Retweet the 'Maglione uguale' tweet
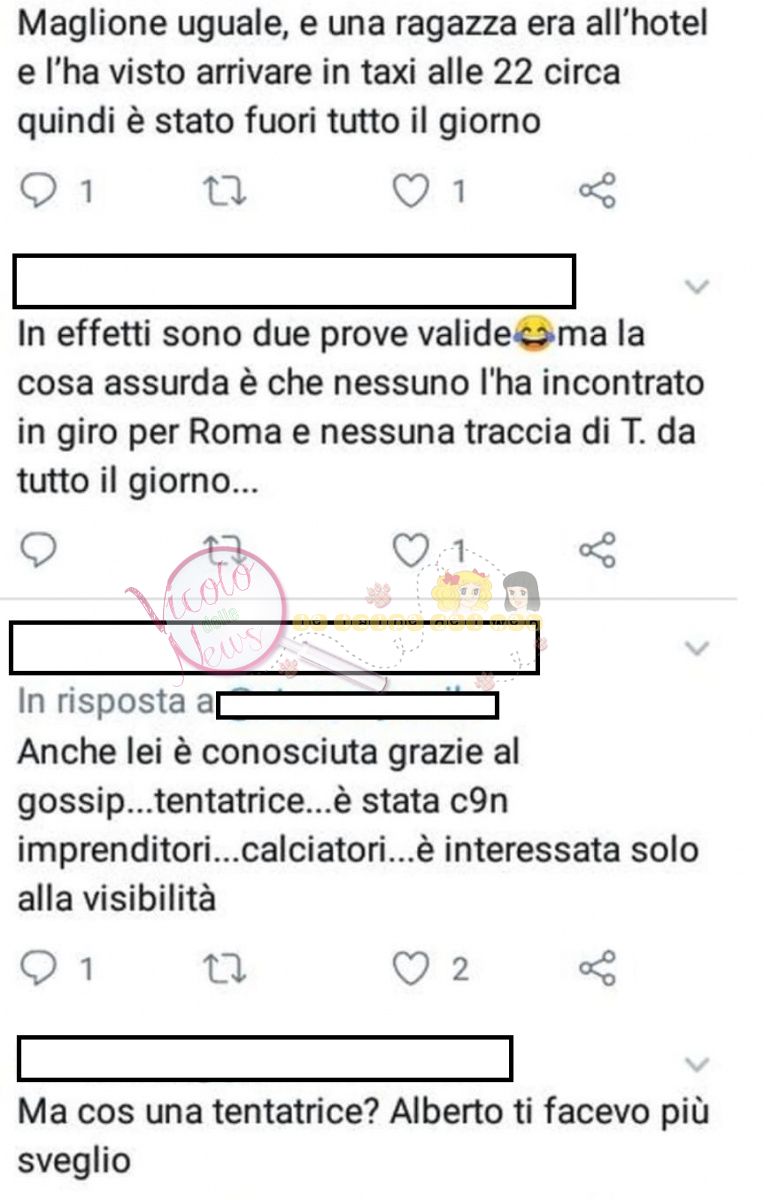The height and width of the screenshot is (1200, 764). pyautogui.click(x=223, y=191)
